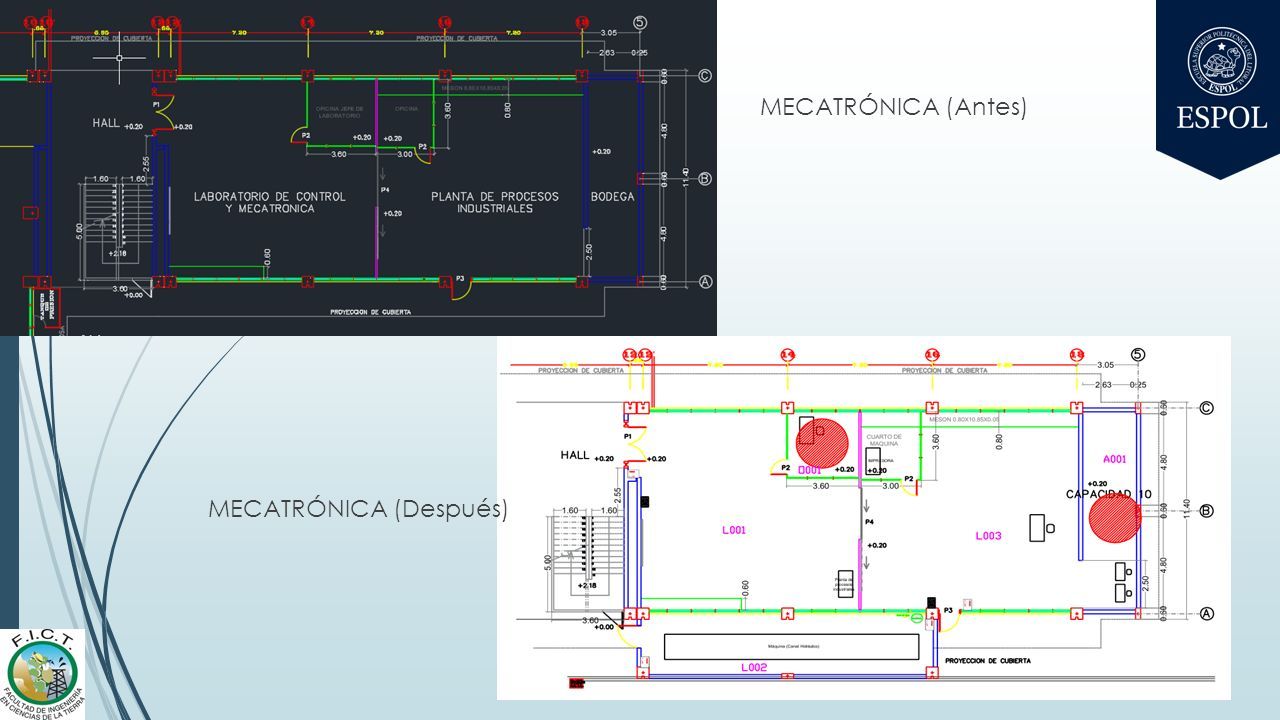Click the bottom PROYECCION DE CUBIERTA label in Antes drawing
Screen dimensions: 1280x720
coord(371,312)
